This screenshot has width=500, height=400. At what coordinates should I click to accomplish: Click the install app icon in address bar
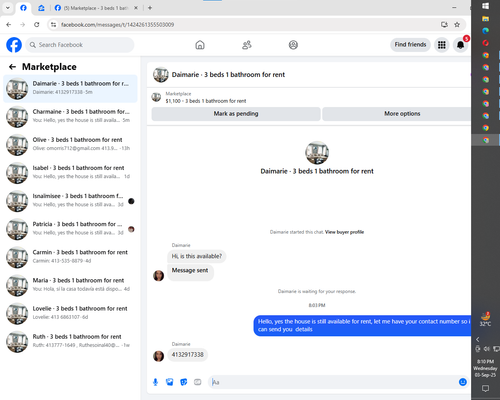444,24
